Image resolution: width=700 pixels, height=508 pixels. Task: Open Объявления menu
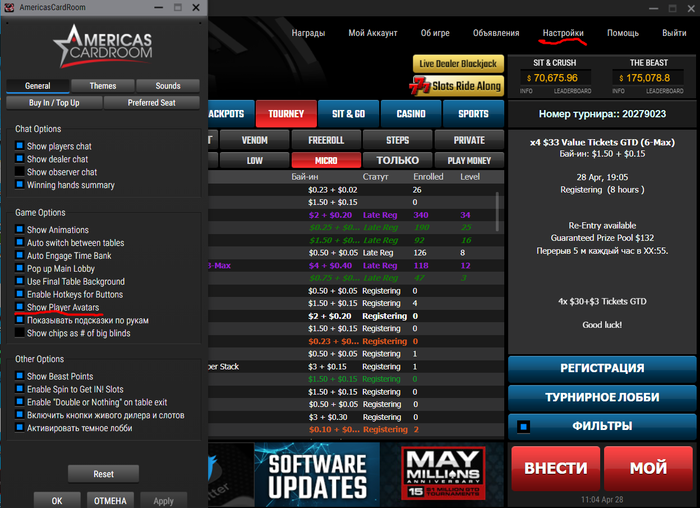click(x=496, y=33)
